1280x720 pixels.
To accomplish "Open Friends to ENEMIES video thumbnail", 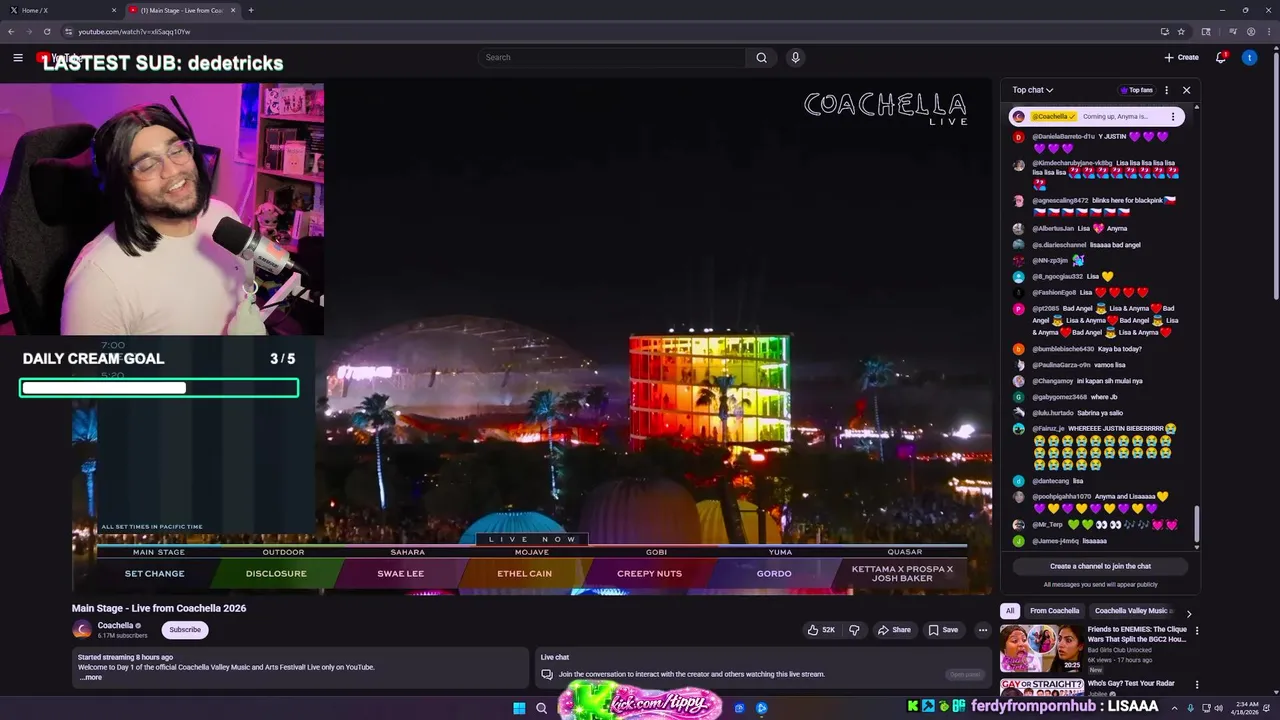I will click(1042, 648).
